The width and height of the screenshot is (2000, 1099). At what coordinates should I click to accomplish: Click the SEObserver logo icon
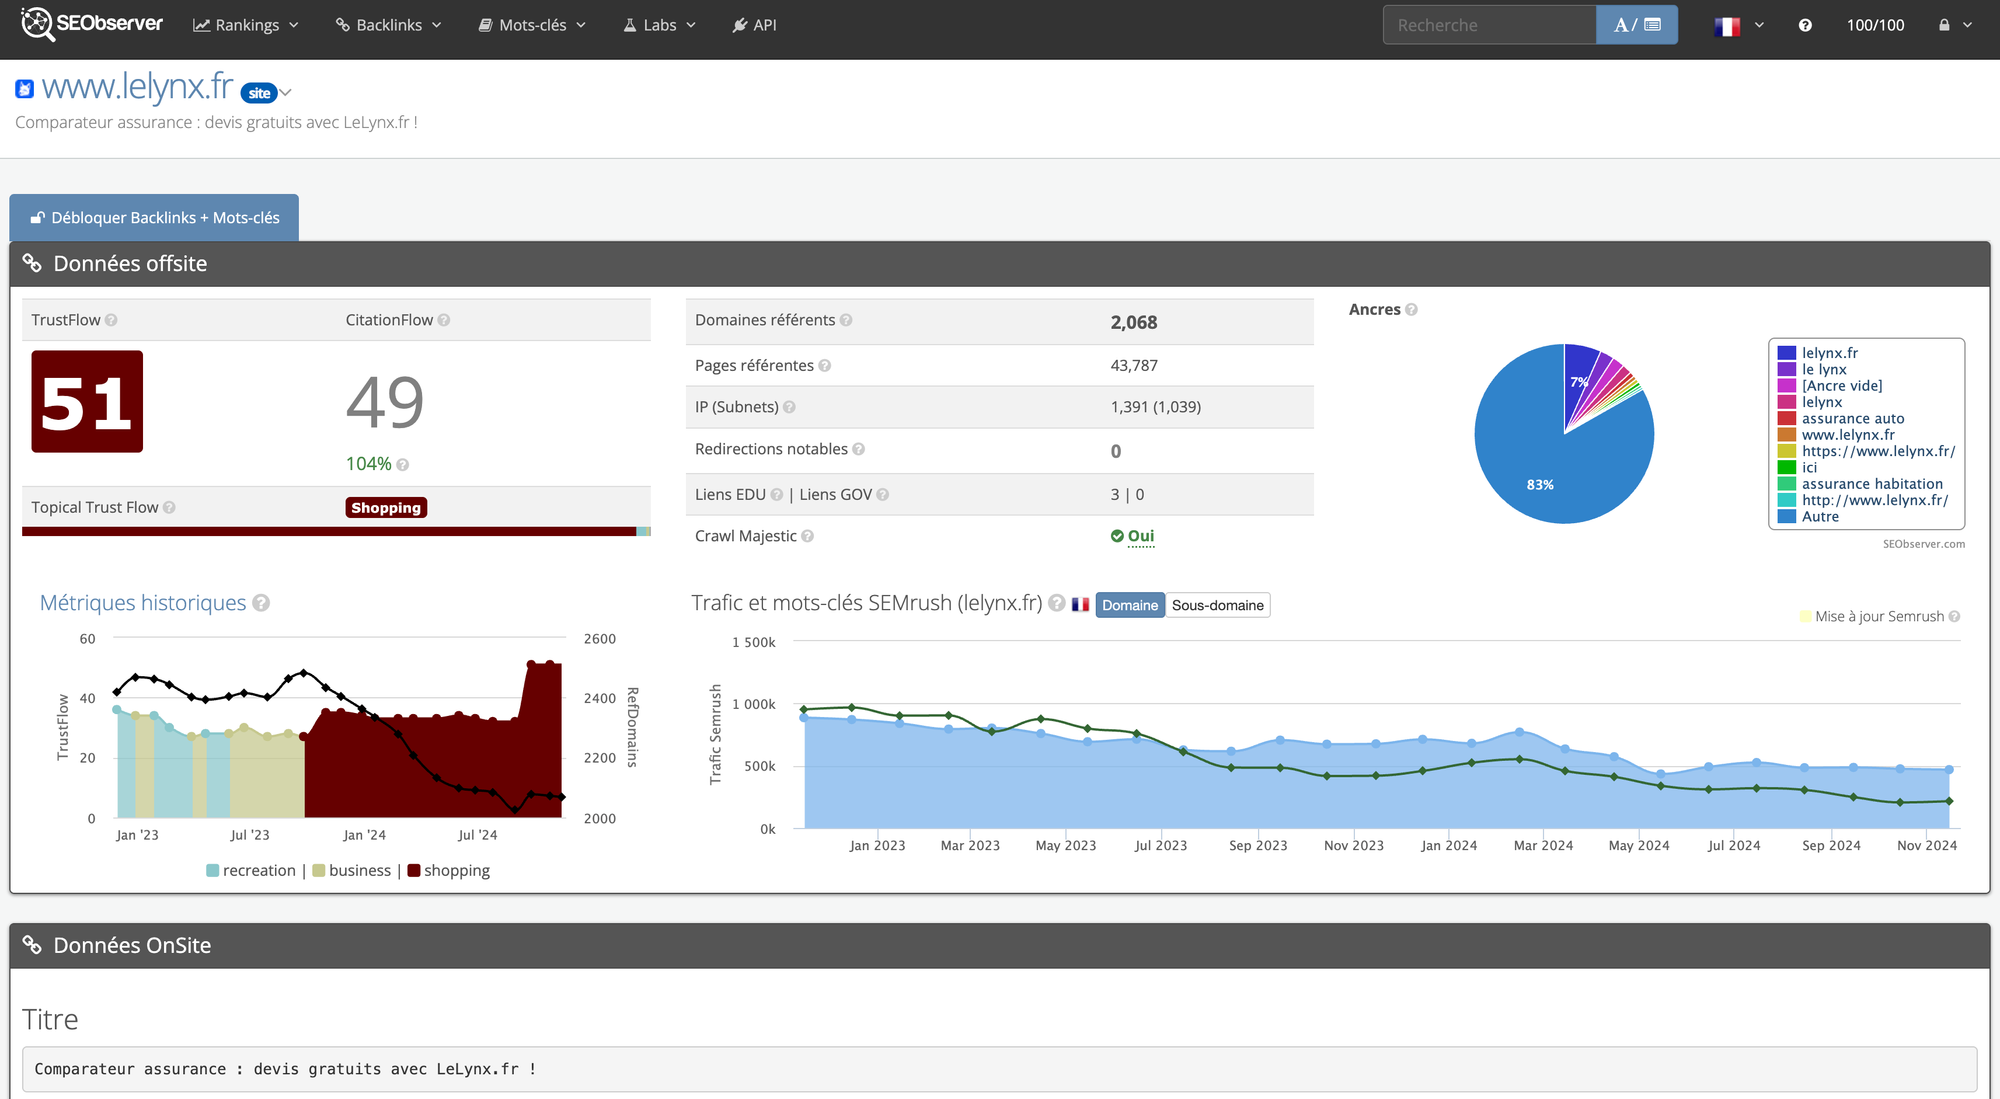[37, 24]
